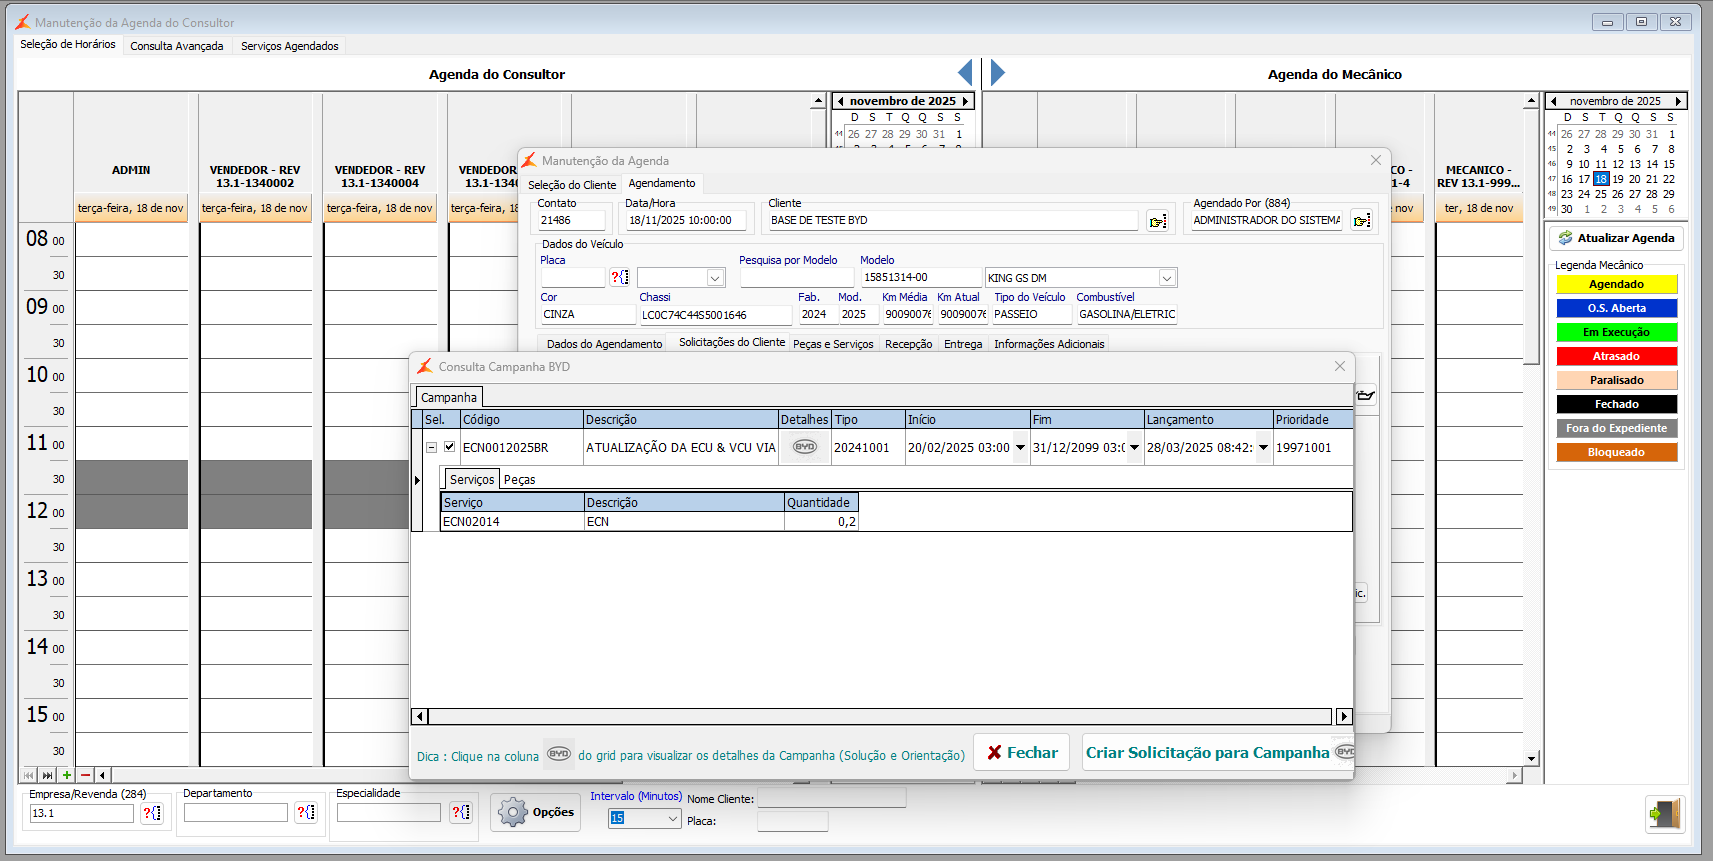The height and width of the screenshot is (861, 1713).
Task: Click Criar Solicitação para Campanha
Action: click(1207, 753)
